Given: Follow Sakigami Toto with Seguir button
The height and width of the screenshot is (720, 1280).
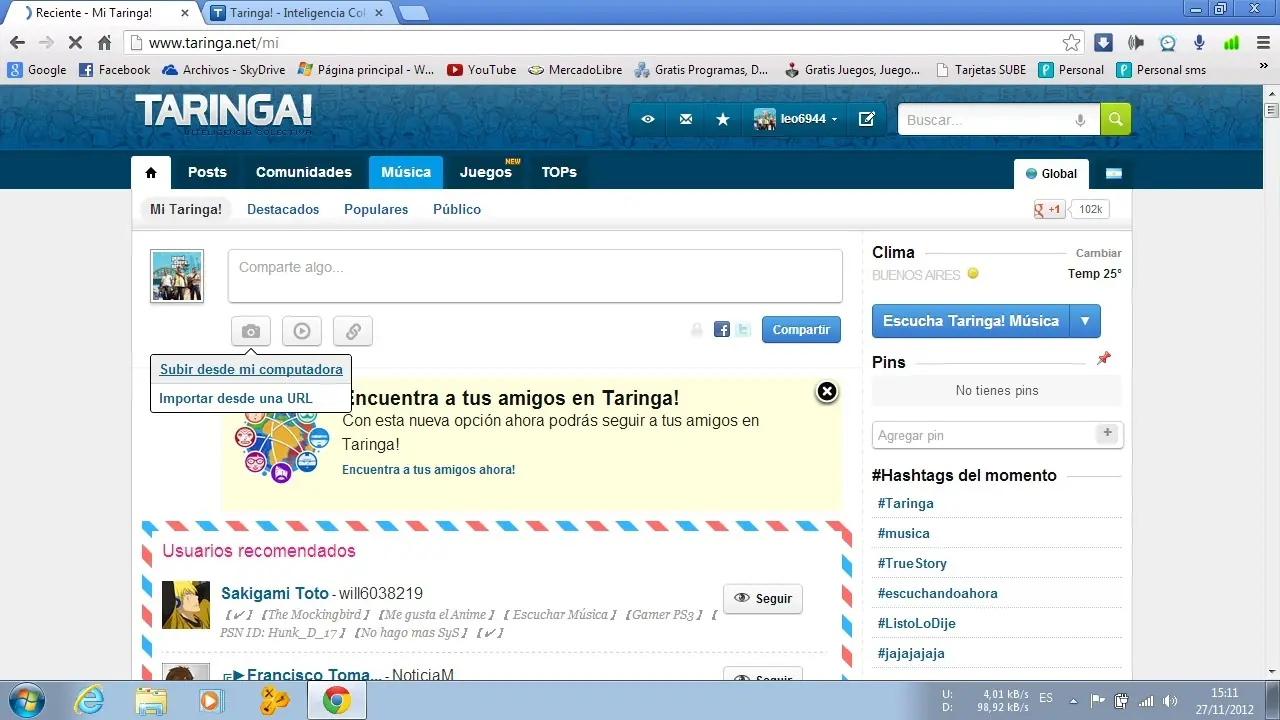Looking at the screenshot, I should pyautogui.click(x=763, y=598).
